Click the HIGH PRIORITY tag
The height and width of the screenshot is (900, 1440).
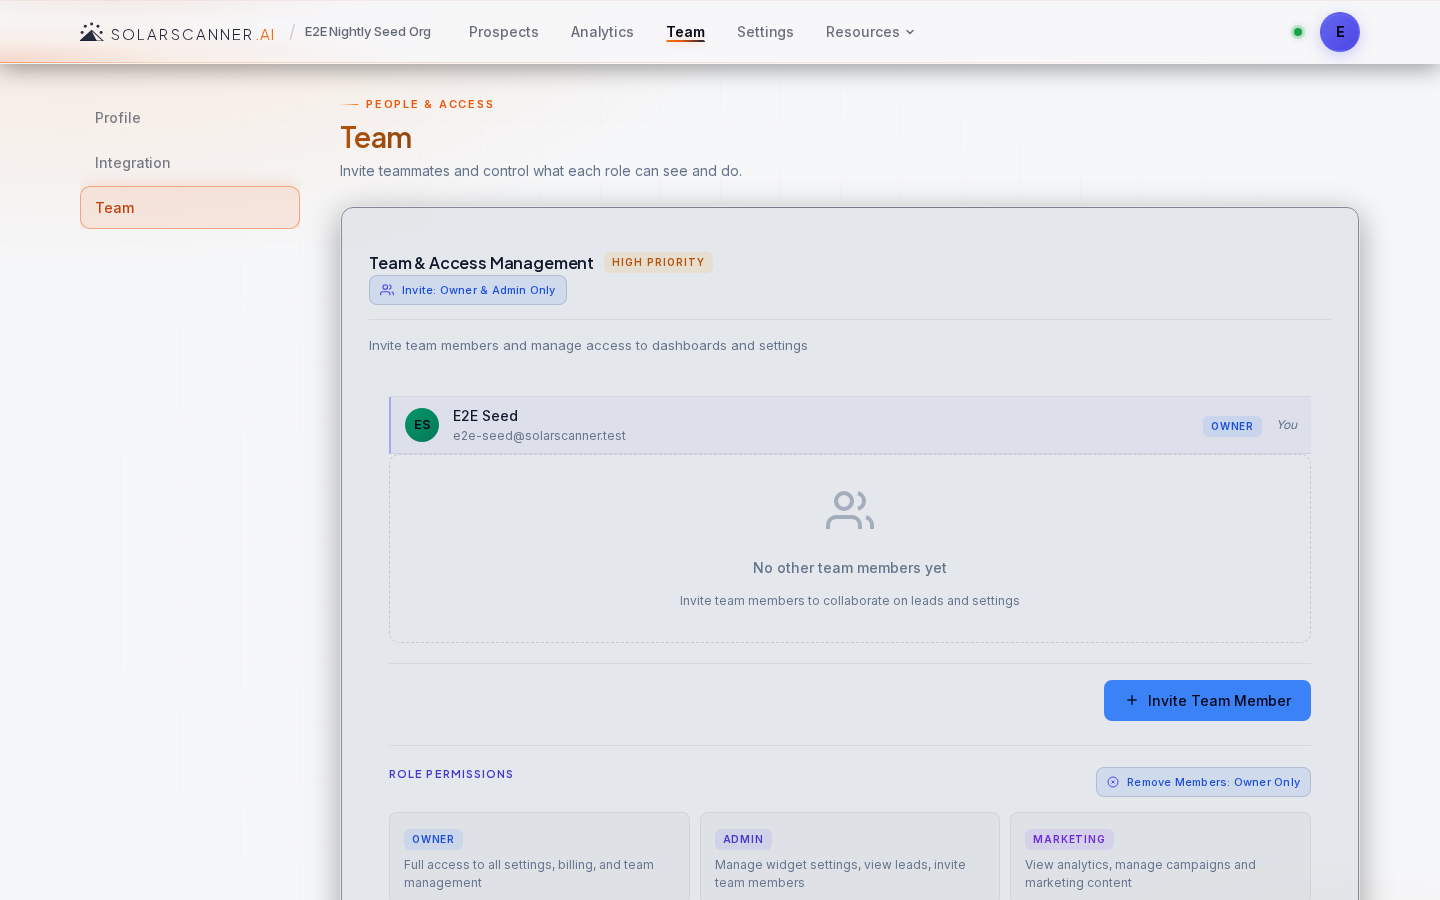point(658,262)
